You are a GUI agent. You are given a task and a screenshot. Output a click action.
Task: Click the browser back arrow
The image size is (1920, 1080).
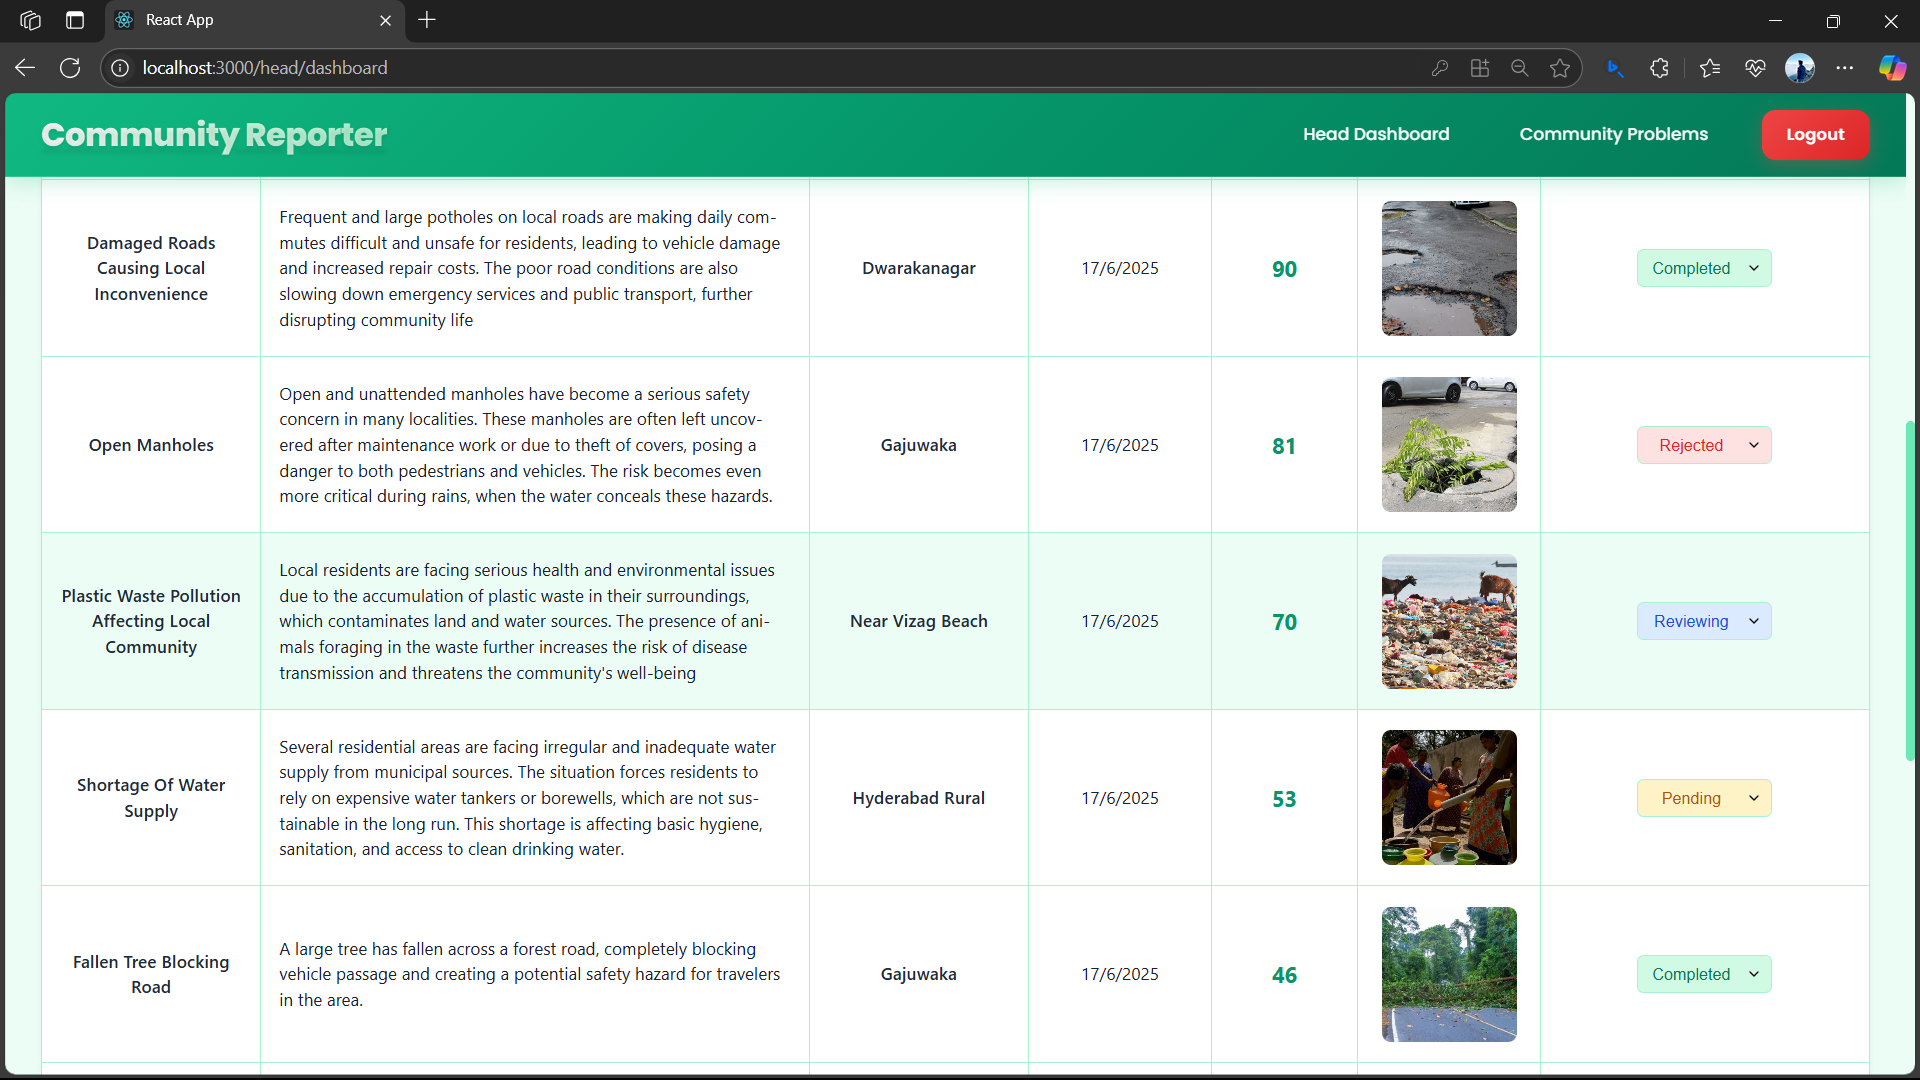coord(25,68)
